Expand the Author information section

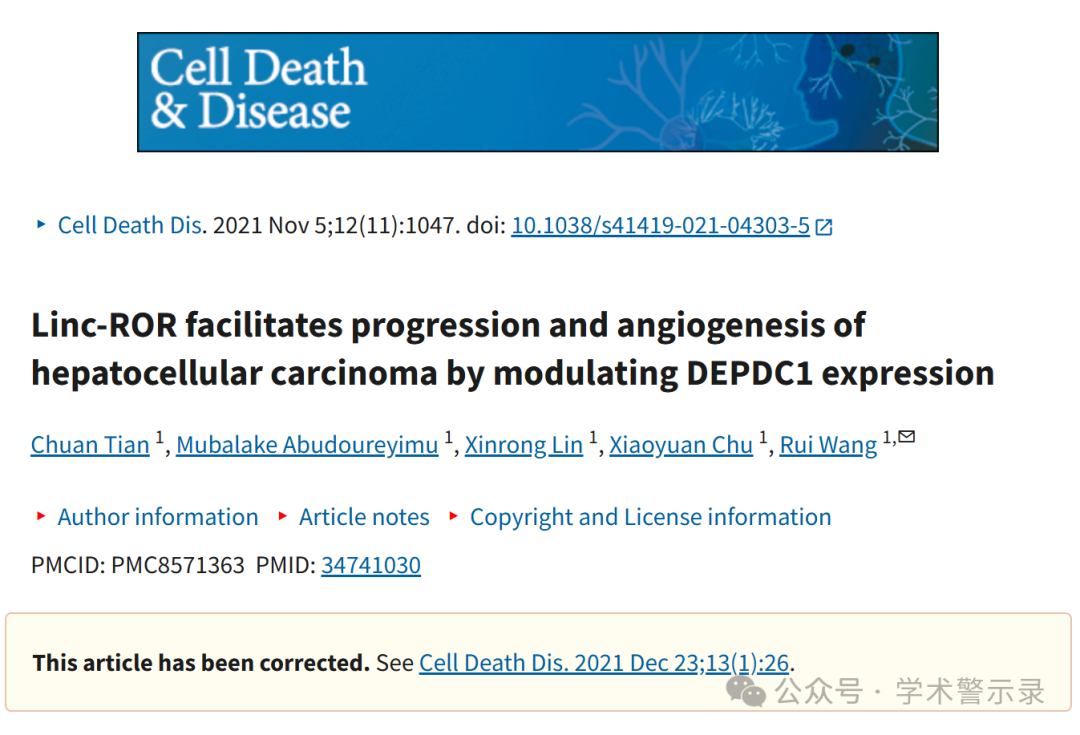[158, 517]
